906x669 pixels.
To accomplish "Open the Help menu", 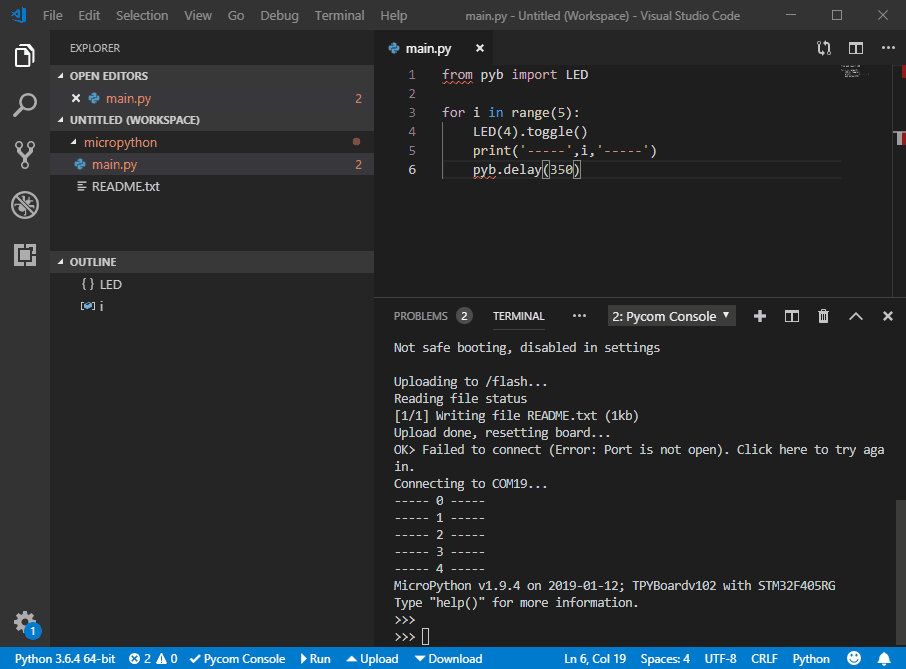I will (393, 16).
